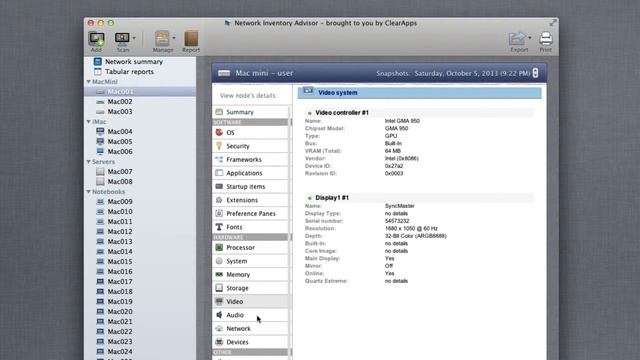
Task: Click the Export toolbar icon
Action: pyautogui.click(x=518, y=38)
